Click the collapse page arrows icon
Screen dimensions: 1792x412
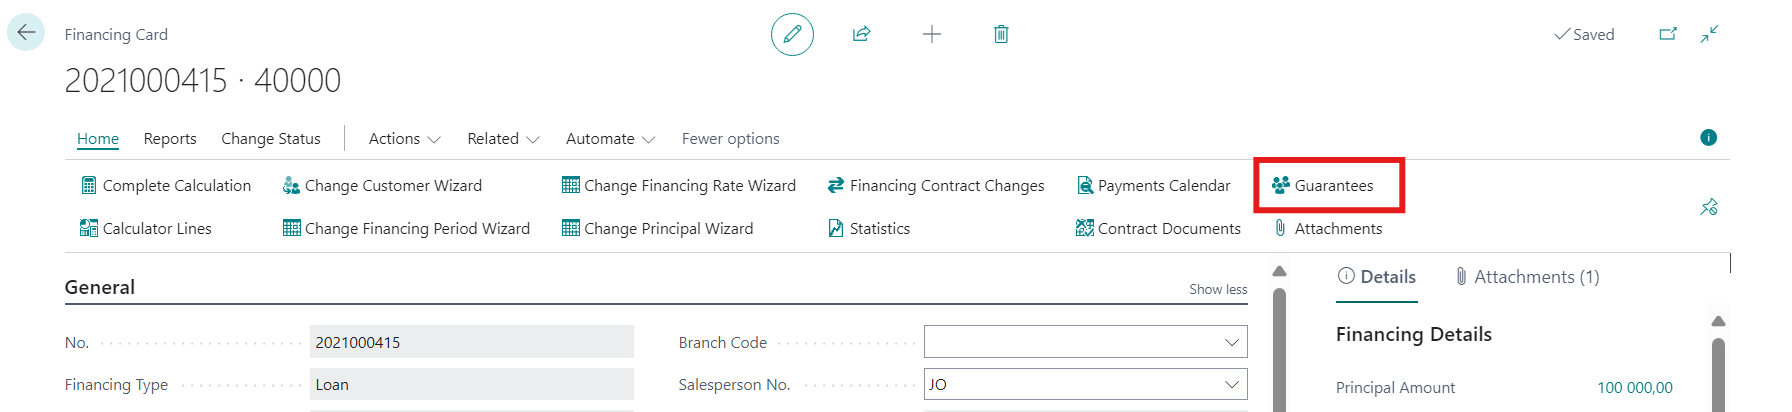(x=1710, y=34)
